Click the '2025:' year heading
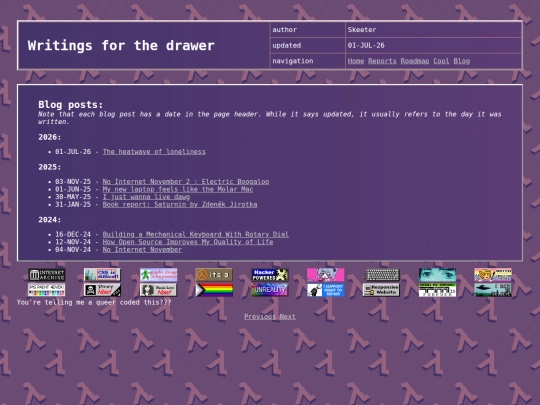Screen dimensions: 540x405 (x=50, y=167)
